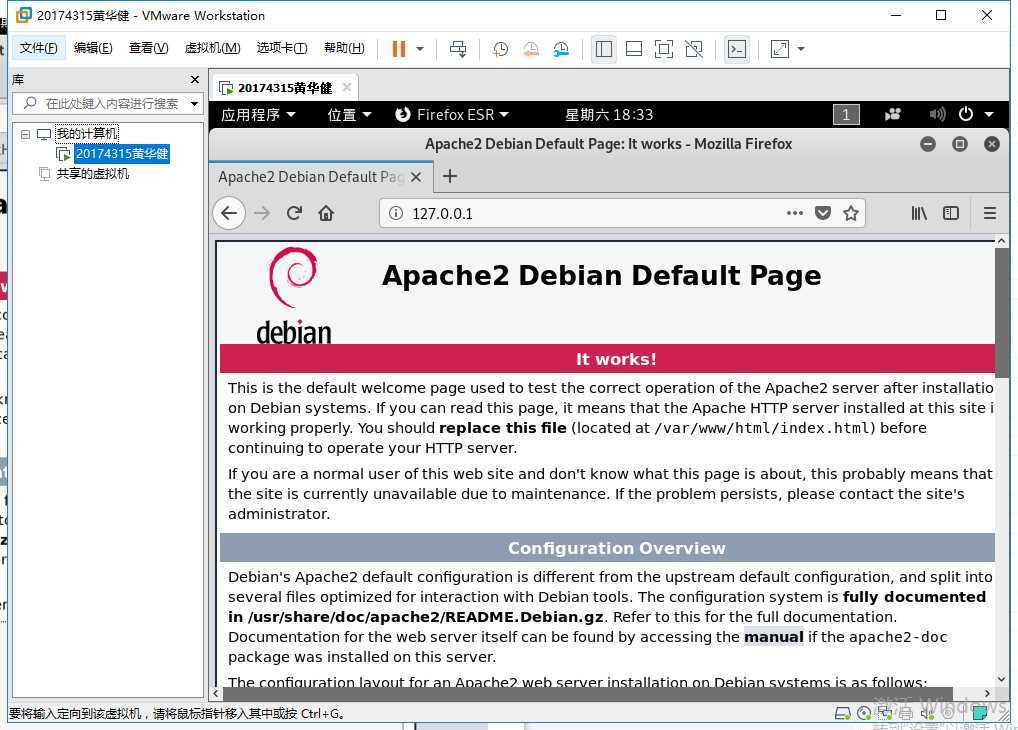
Task: Open the 查看(V) menu
Action: click(149, 48)
